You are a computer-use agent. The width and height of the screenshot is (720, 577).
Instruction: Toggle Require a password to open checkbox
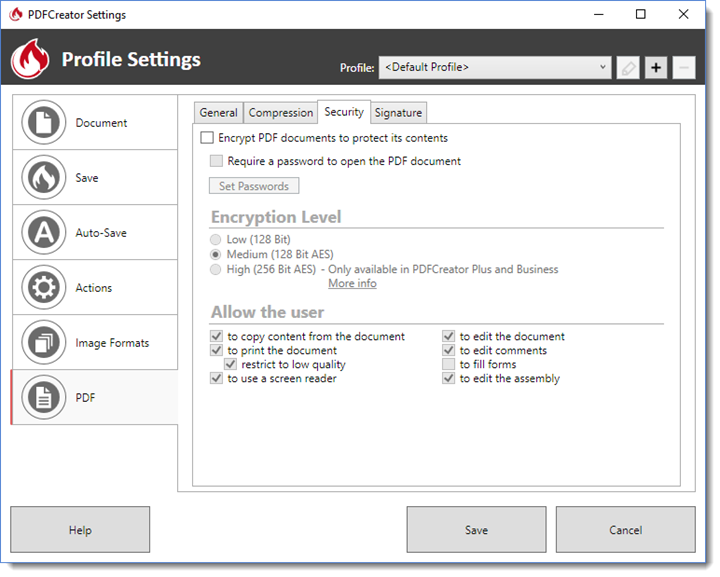[216, 161]
